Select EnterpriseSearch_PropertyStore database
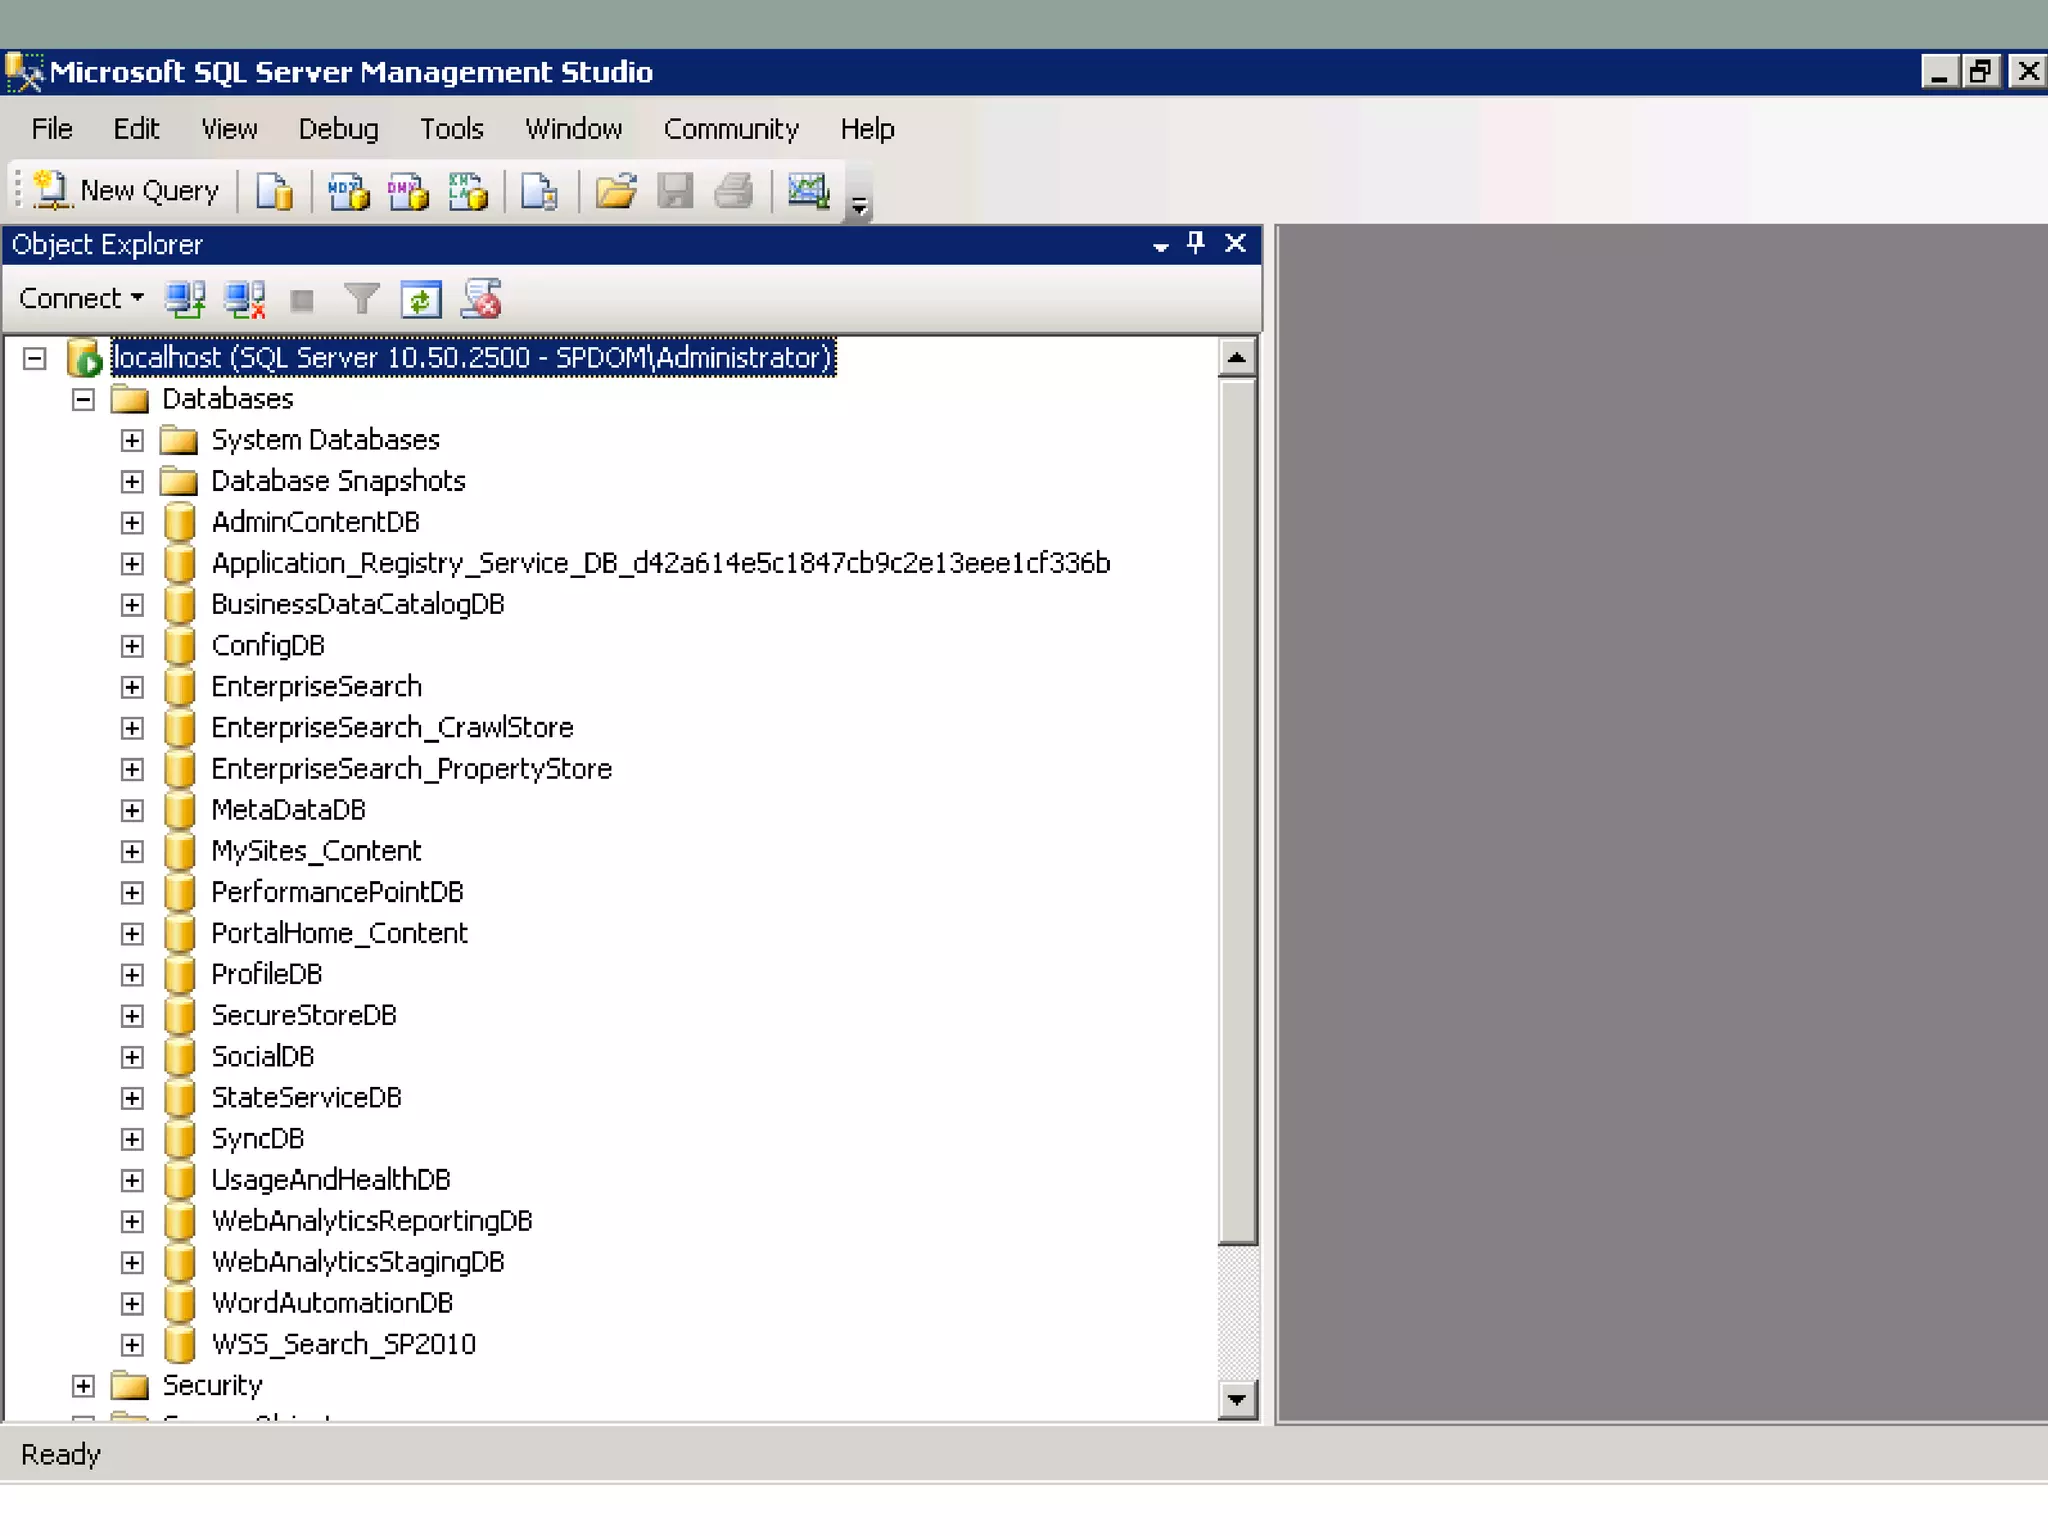This screenshot has height=1536, width=2048. click(x=411, y=769)
